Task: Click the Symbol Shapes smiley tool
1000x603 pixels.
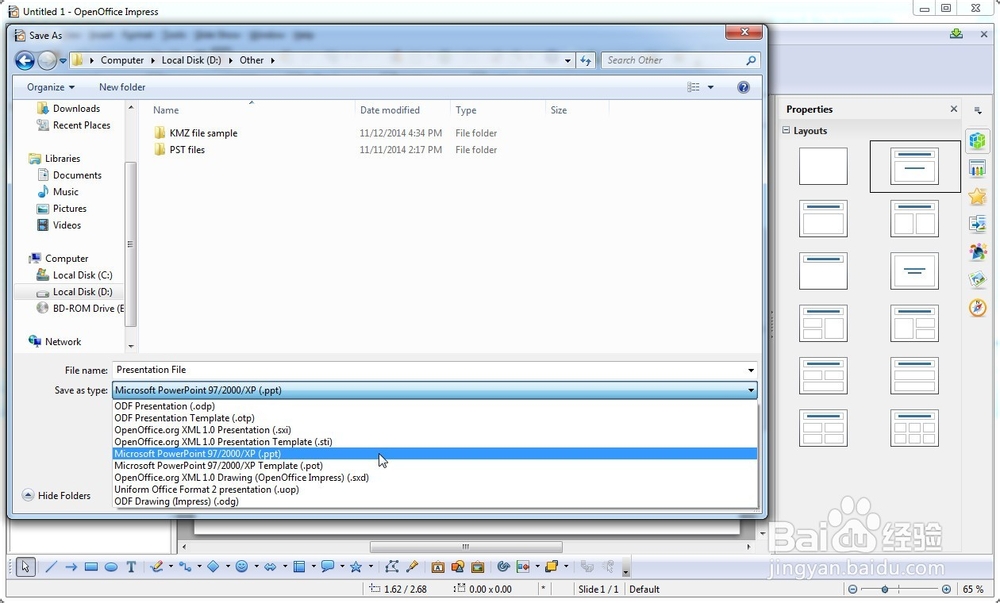Action: [x=242, y=567]
